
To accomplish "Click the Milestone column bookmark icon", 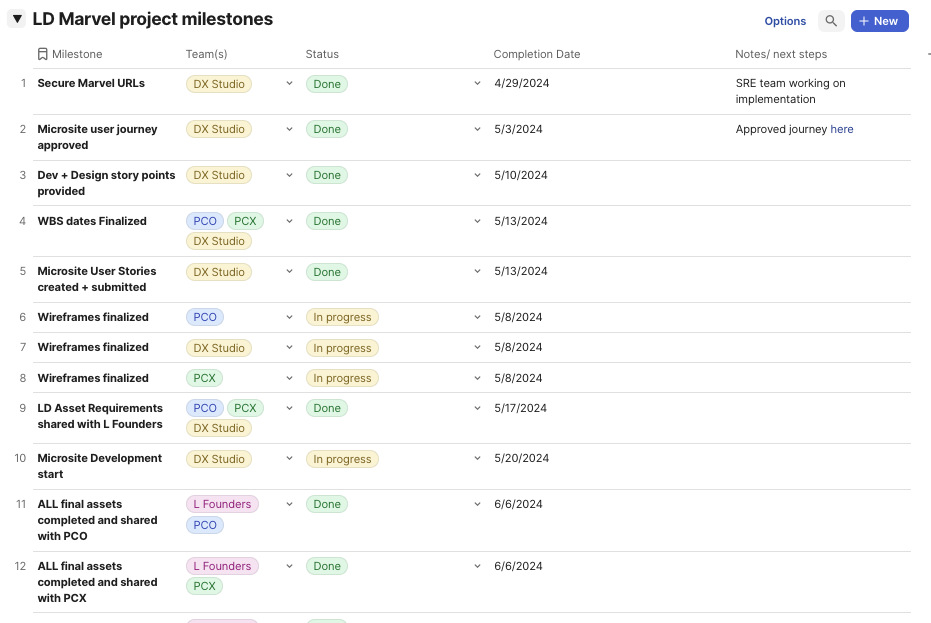I will click(43, 54).
